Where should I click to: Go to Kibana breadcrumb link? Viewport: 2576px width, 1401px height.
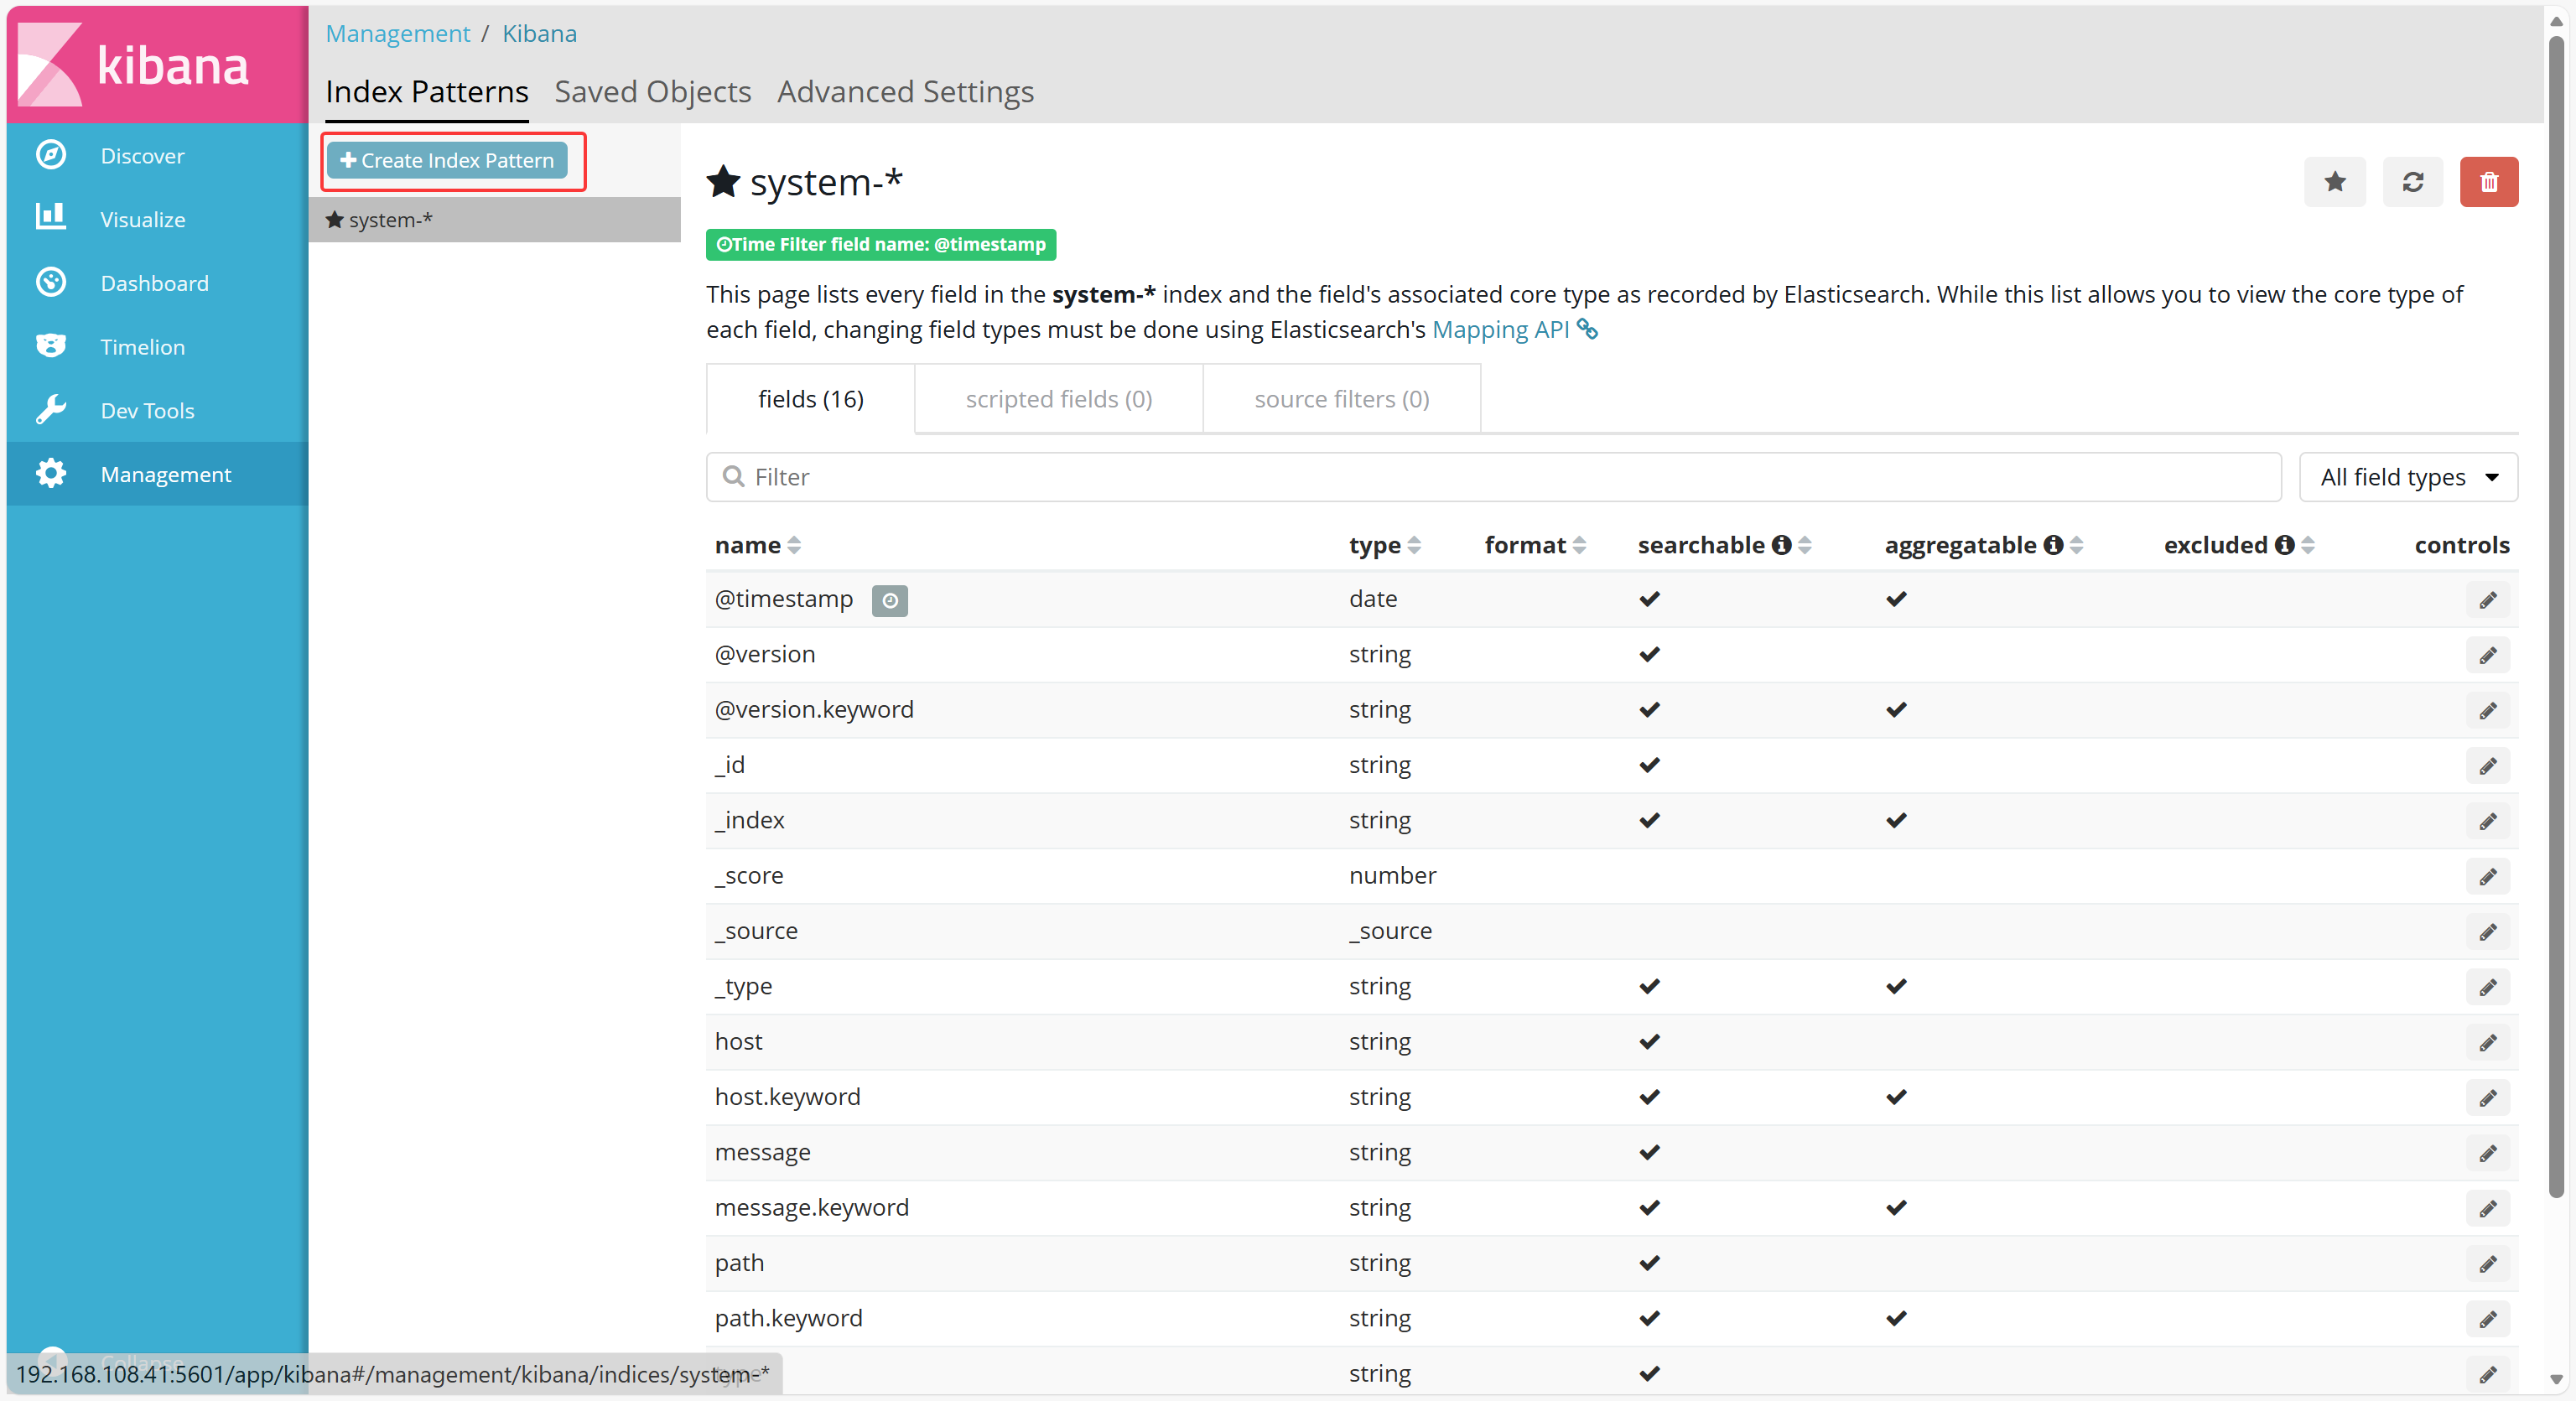pos(539,33)
